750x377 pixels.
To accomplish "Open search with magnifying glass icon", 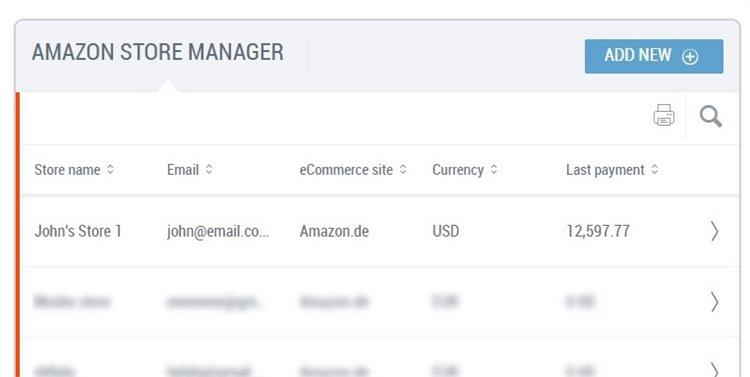I will click(x=710, y=116).
